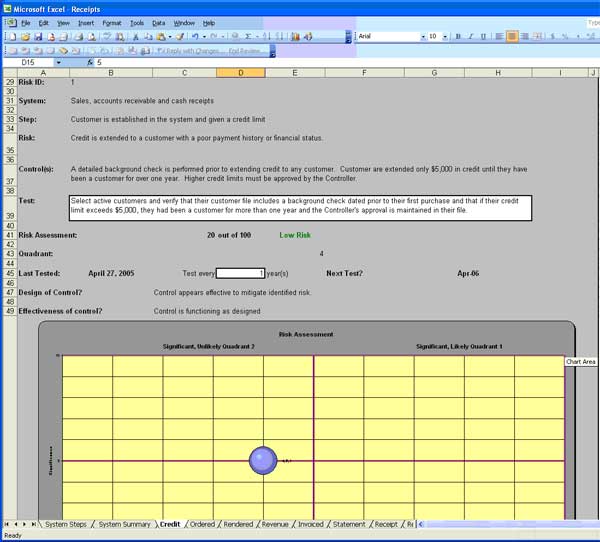Viewport: 600px width, 542px height.
Task: Click the Sort Ascending icon
Action: pos(267,37)
